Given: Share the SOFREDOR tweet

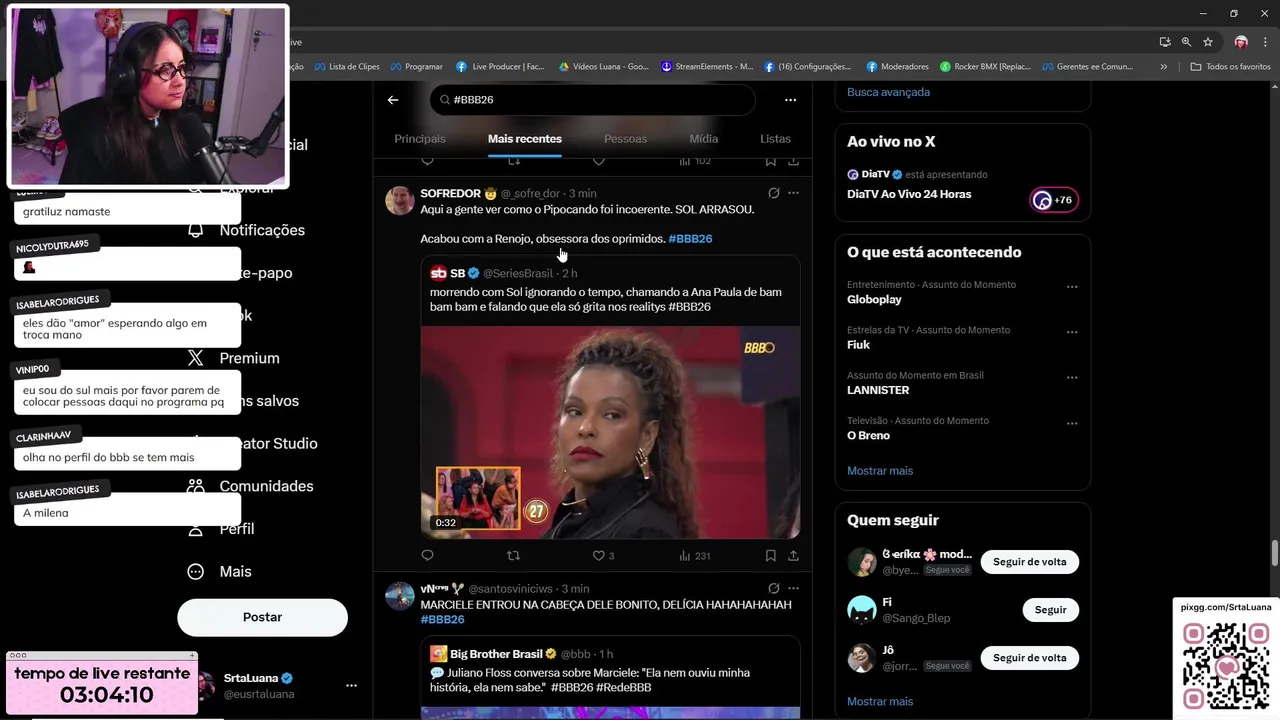Looking at the screenshot, I should click(793, 556).
